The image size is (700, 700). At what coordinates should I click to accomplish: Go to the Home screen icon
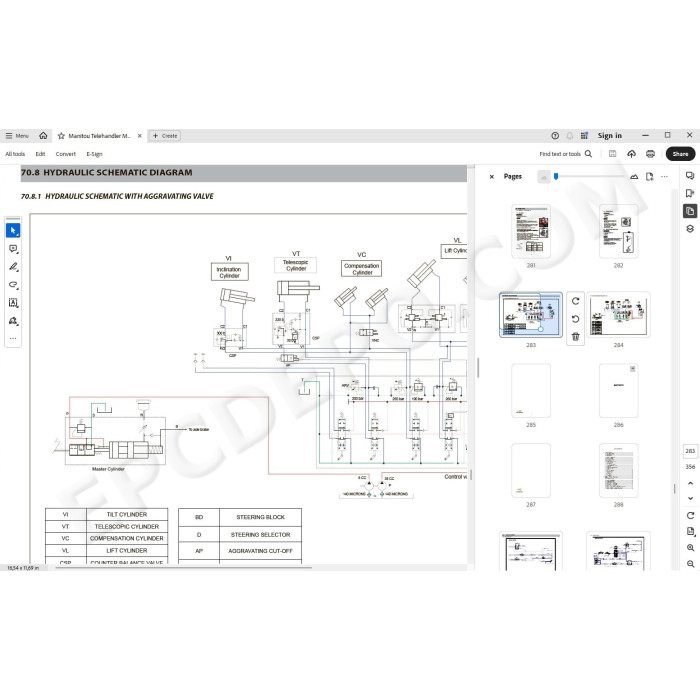43,135
